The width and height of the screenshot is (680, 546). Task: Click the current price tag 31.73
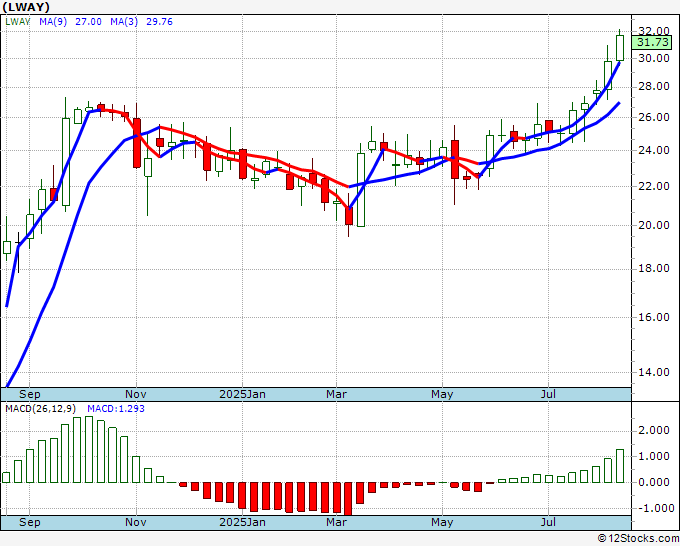652,43
